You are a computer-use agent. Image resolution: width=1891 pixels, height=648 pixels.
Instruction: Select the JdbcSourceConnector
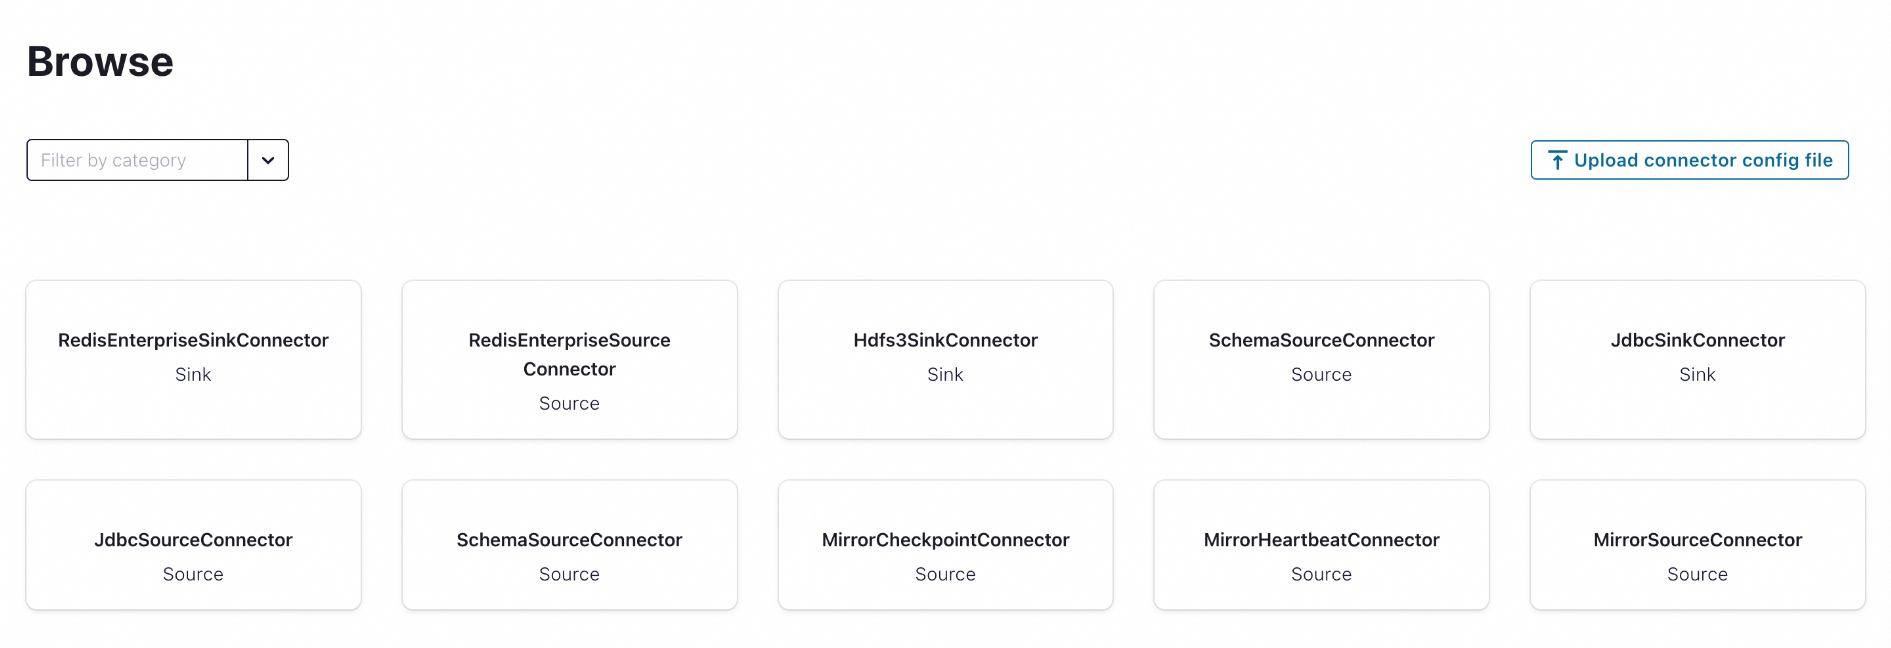(193, 544)
